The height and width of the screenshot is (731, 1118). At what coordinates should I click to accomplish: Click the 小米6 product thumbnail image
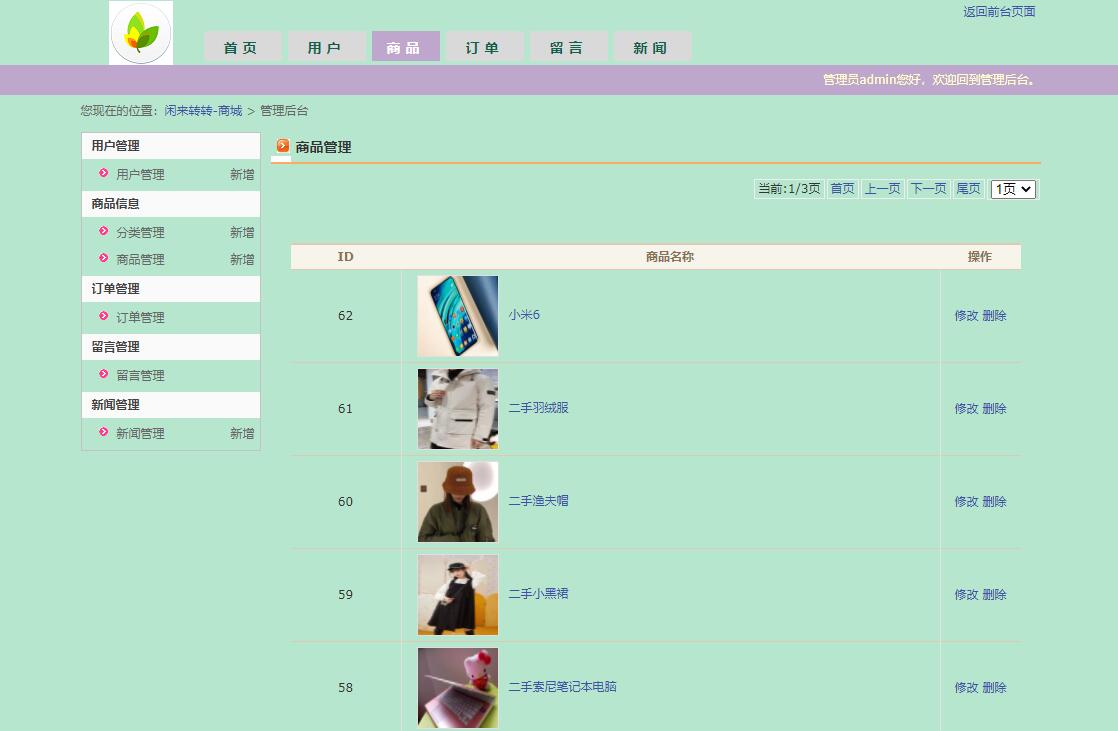[x=457, y=315]
